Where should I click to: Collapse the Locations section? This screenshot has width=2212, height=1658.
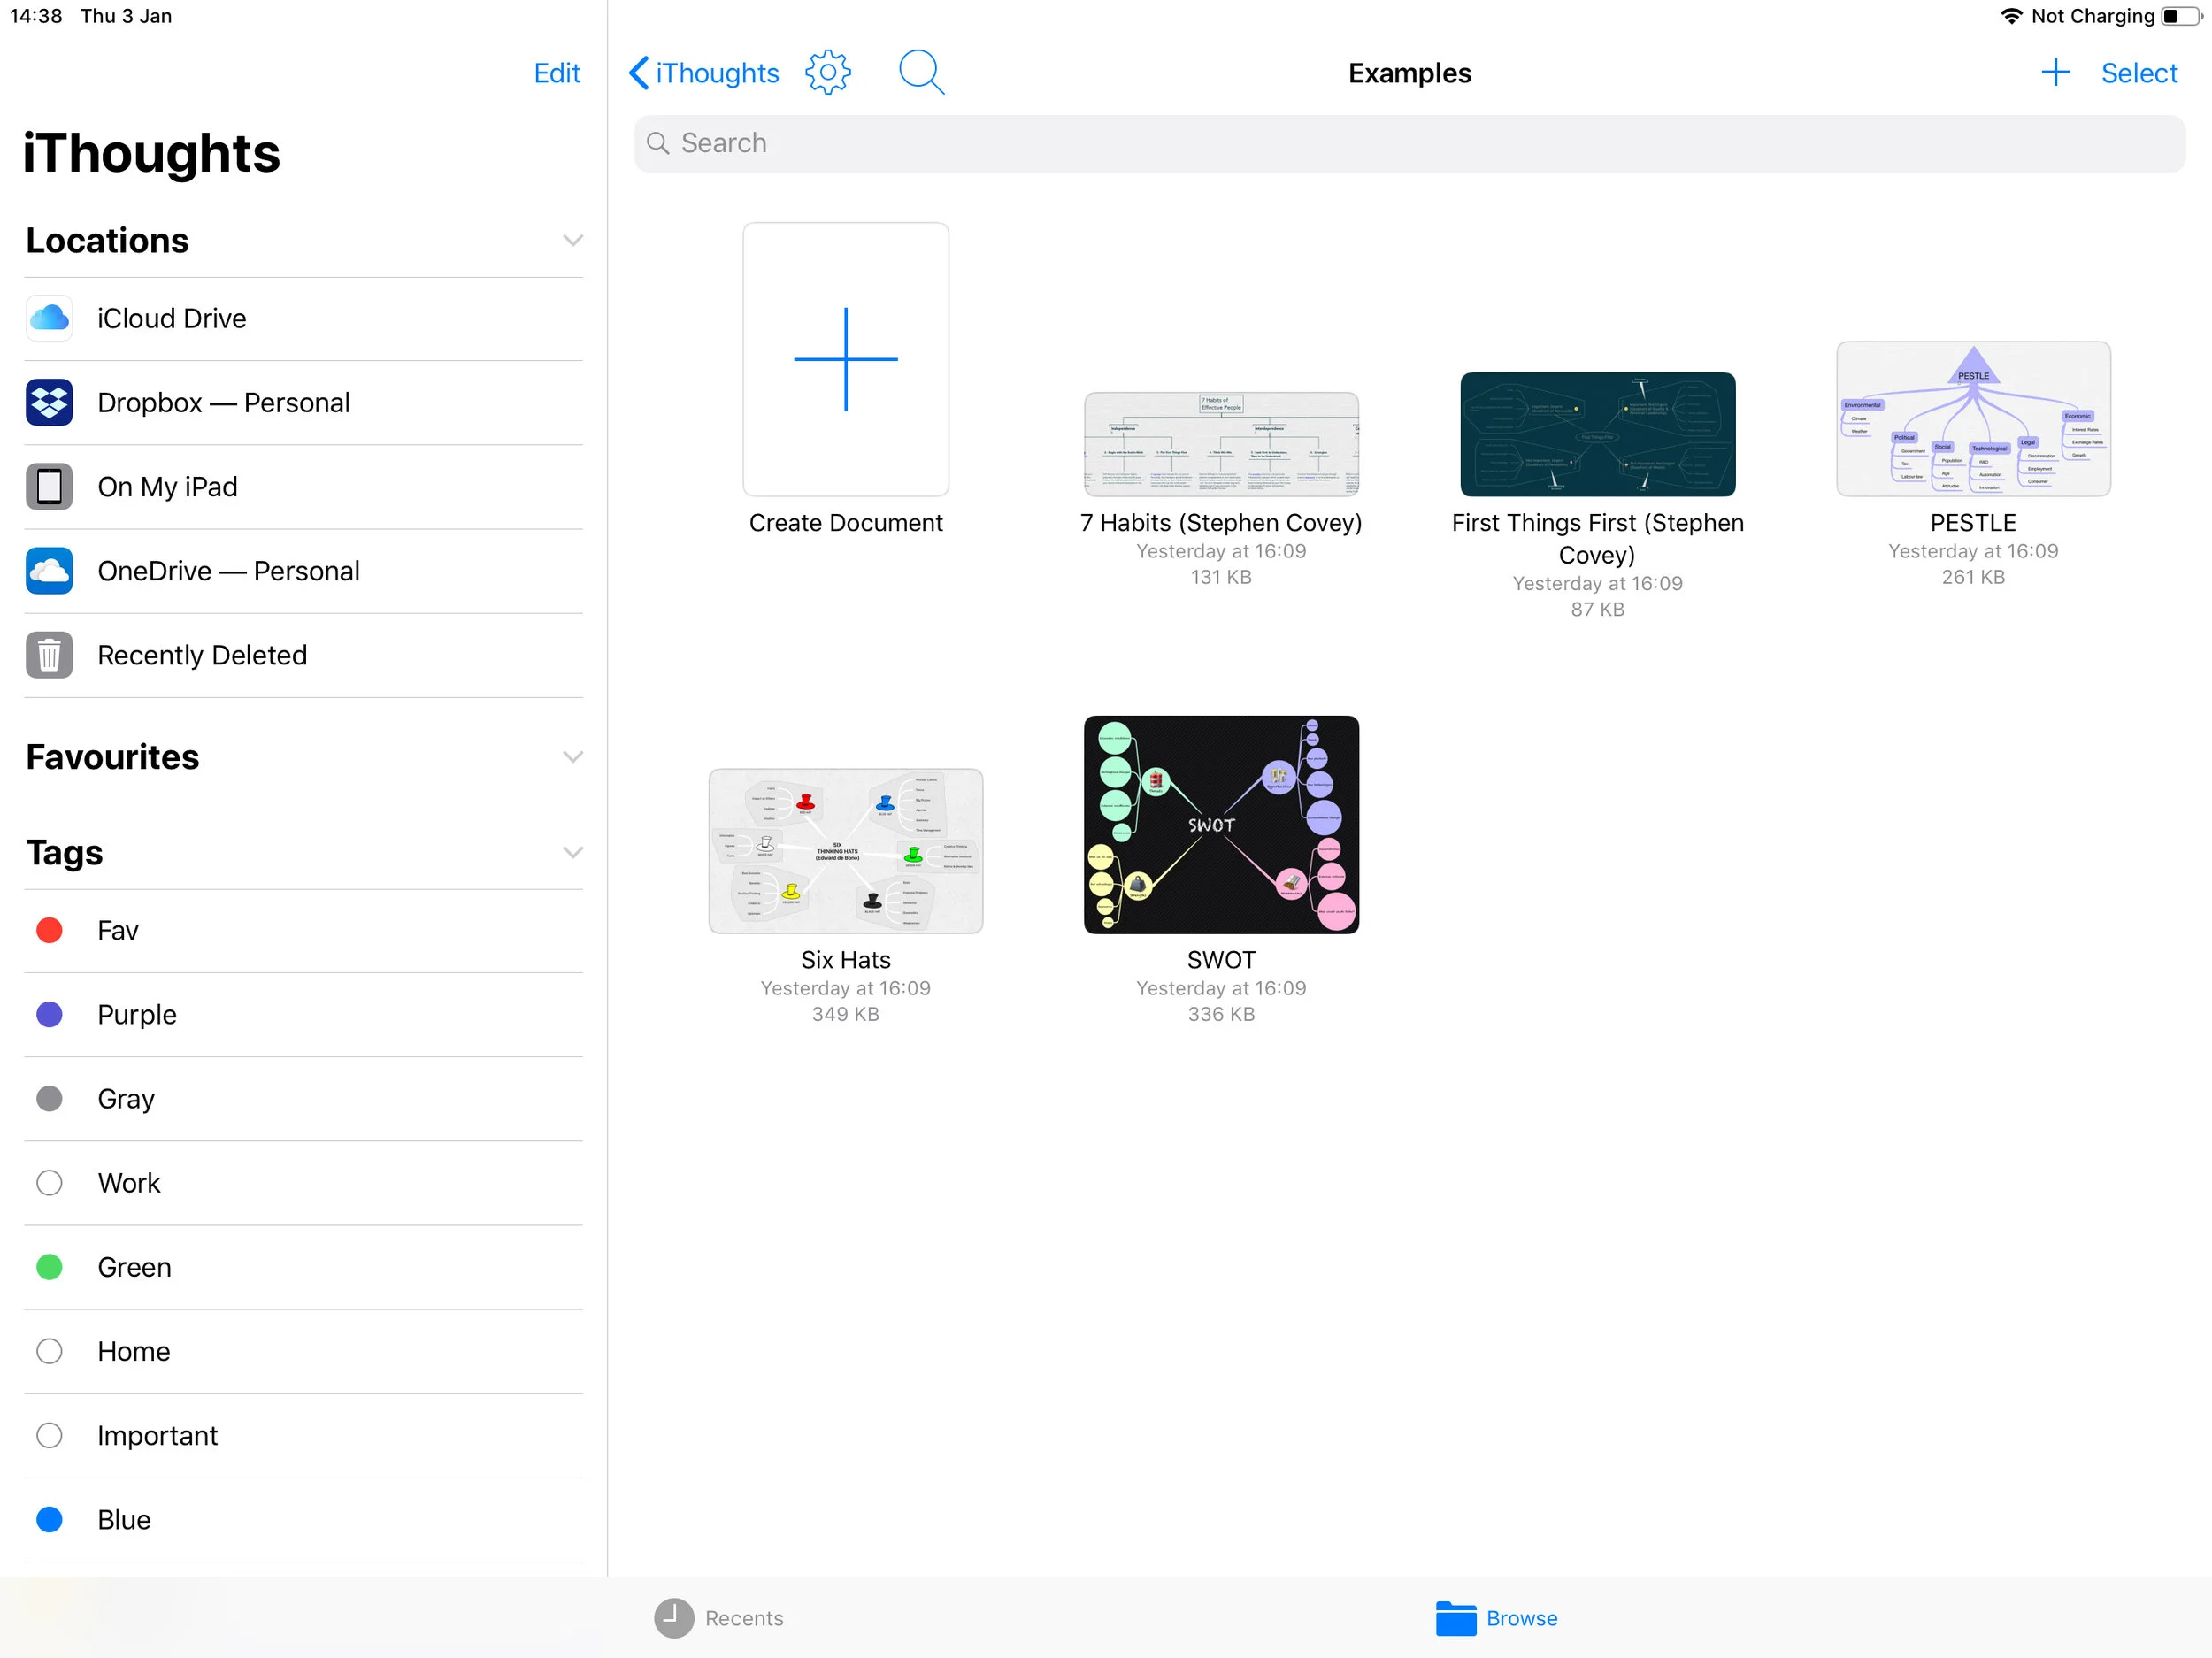click(x=572, y=241)
